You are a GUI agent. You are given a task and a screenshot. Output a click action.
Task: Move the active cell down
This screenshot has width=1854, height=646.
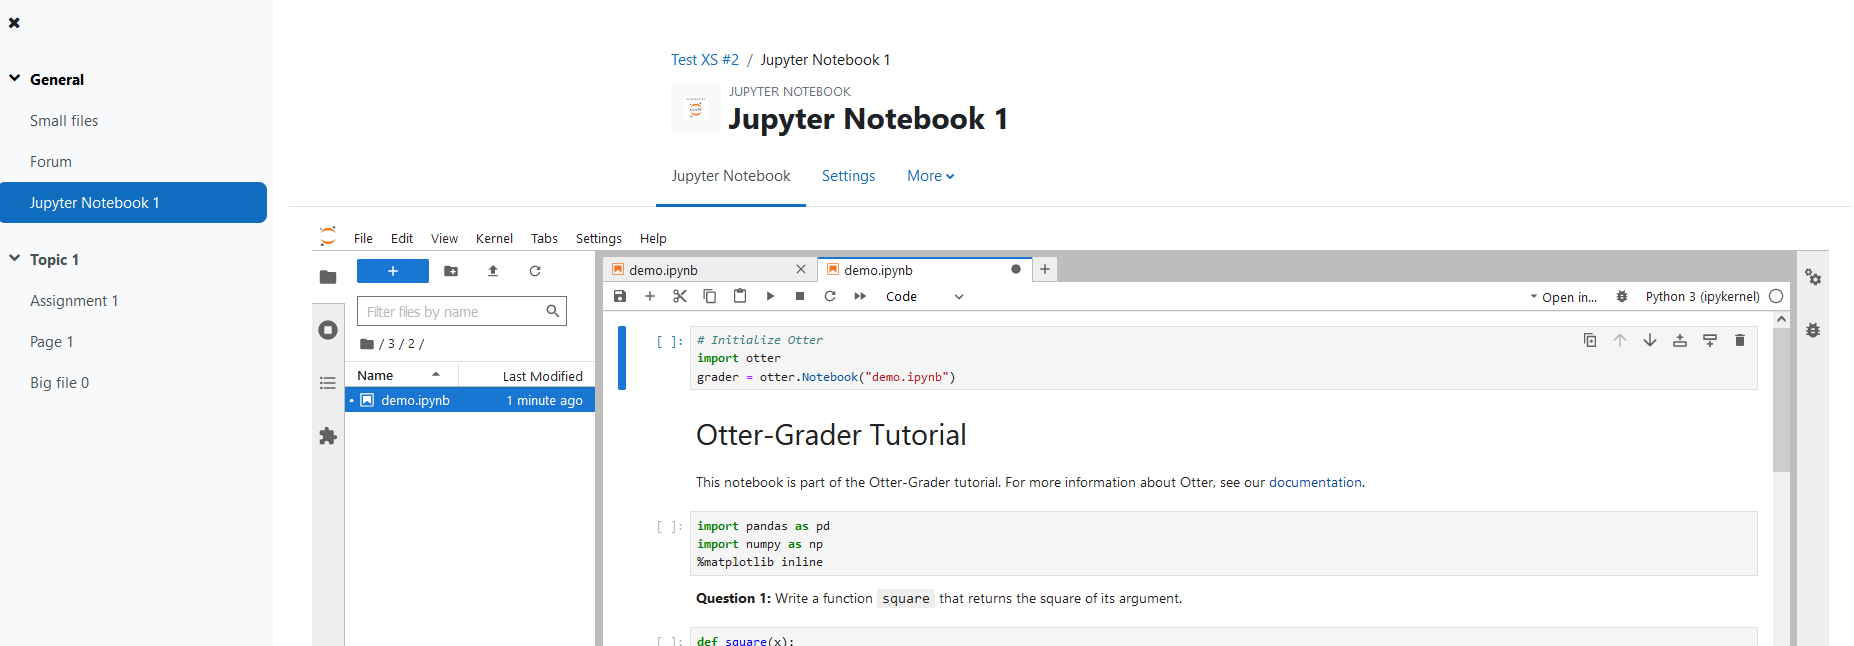(1650, 340)
